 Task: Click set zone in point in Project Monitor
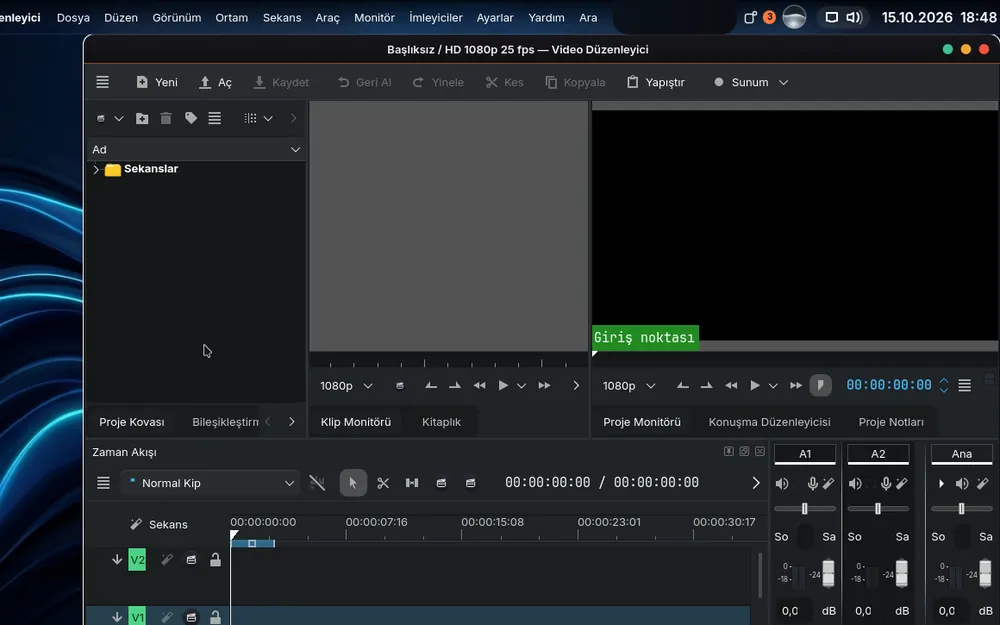682,385
